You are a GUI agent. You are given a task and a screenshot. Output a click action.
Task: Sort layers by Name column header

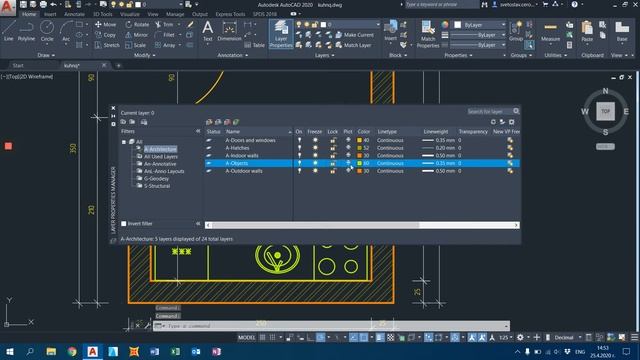click(x=258, y=131)
